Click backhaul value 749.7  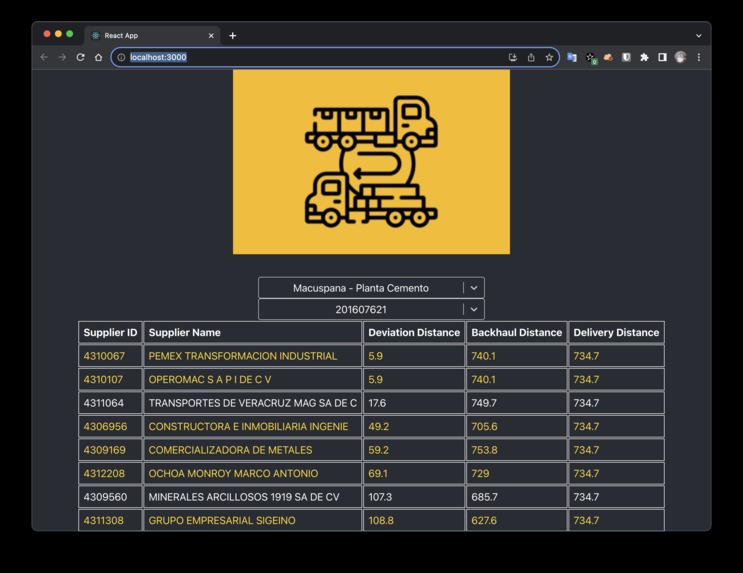coord(484,403)
